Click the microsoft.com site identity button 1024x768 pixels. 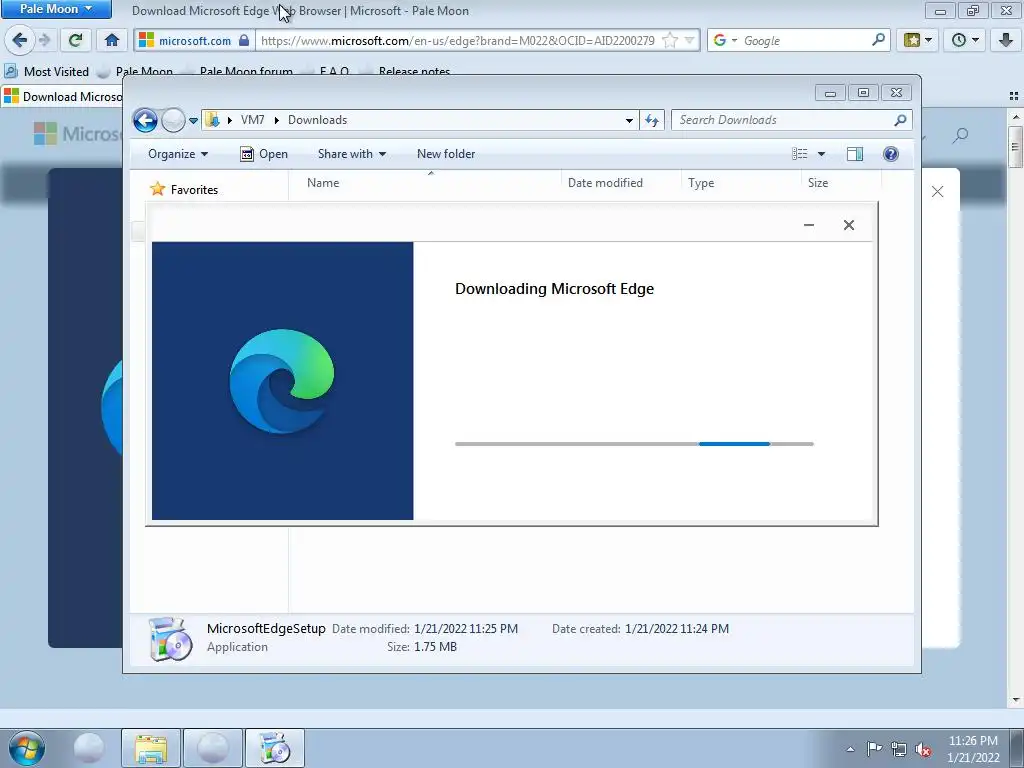coord(194,40)
